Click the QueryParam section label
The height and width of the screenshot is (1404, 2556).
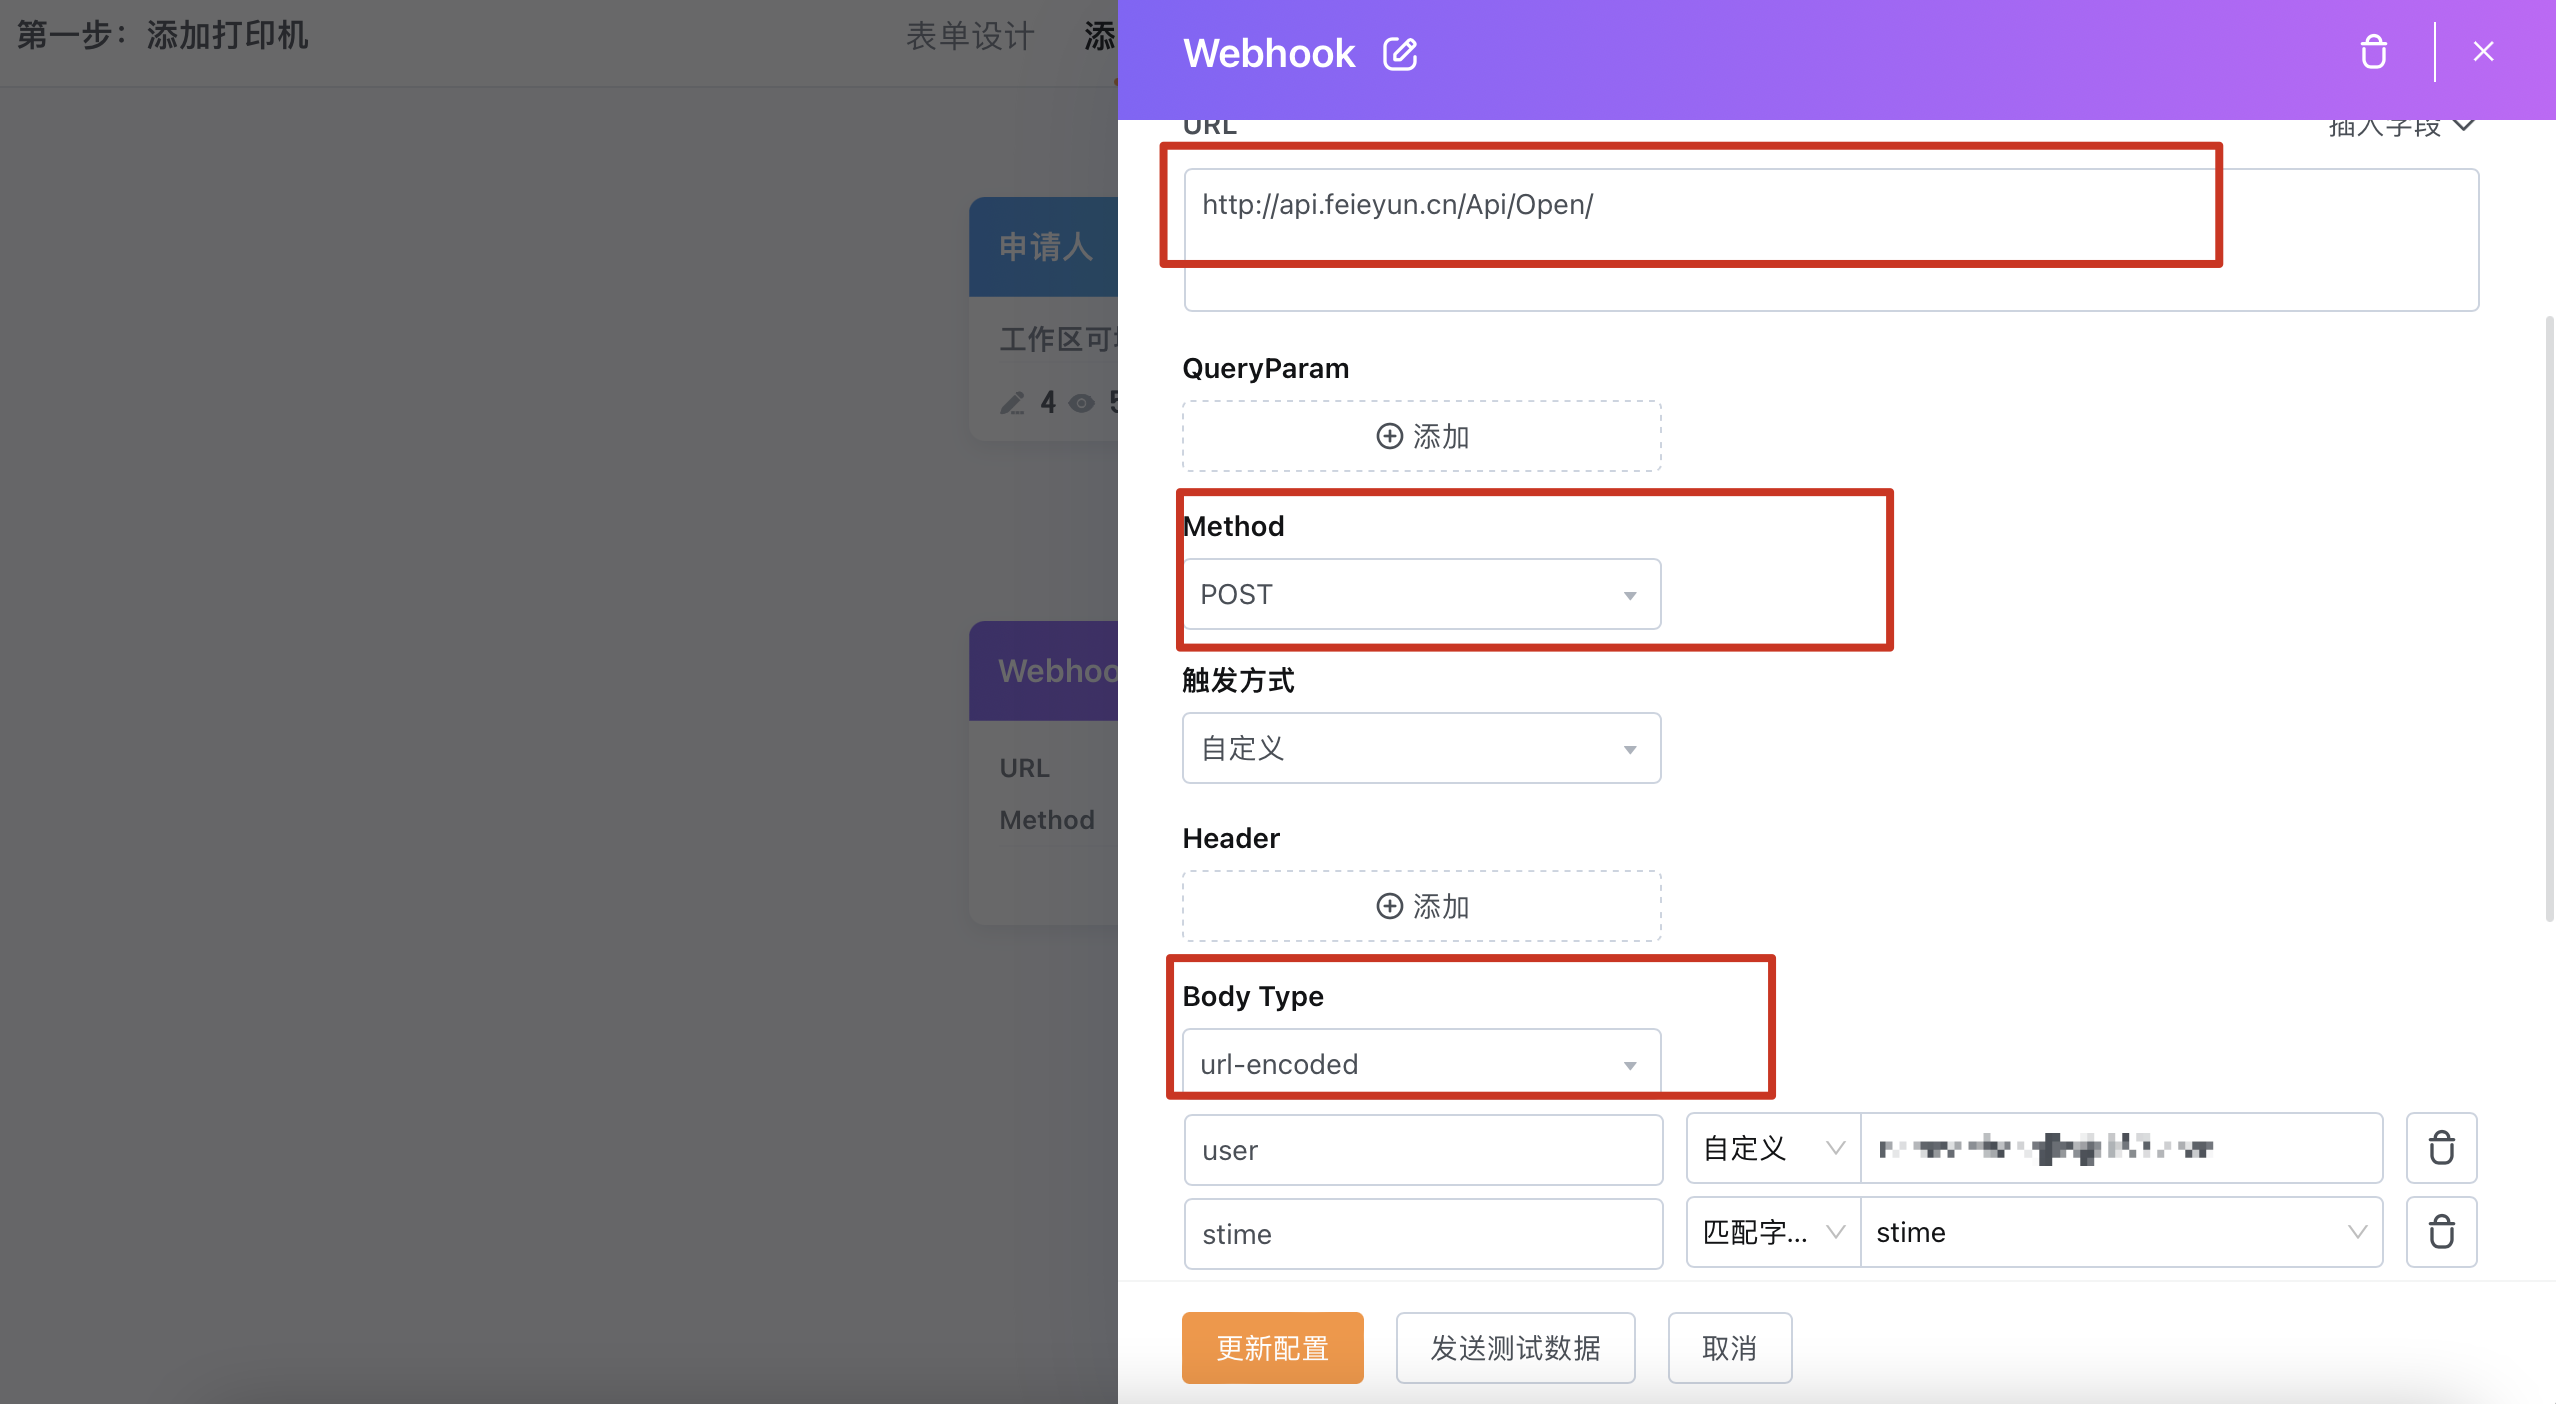tap(1265, 368)
